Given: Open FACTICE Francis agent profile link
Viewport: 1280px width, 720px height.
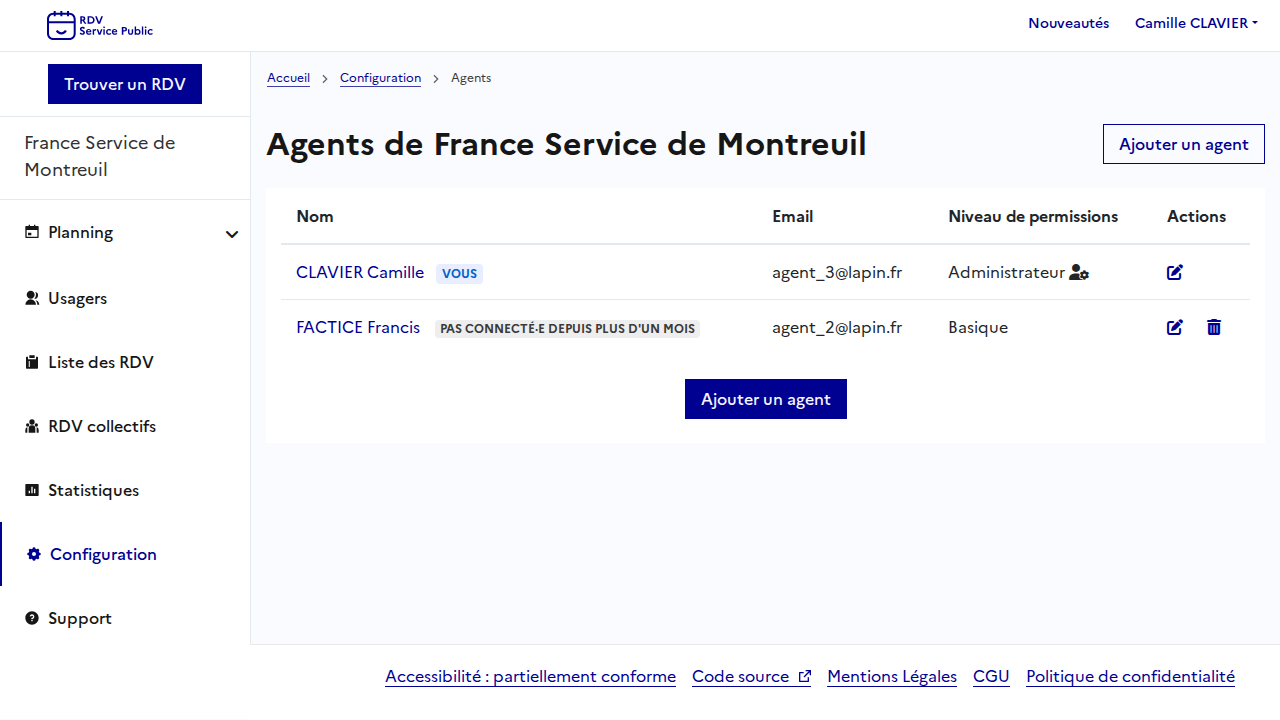Looking at the screenshot, I should coord(358,327).
